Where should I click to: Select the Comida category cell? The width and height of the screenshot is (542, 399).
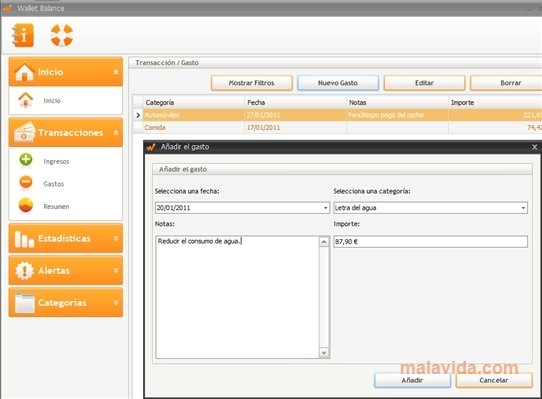pos(194,128)
